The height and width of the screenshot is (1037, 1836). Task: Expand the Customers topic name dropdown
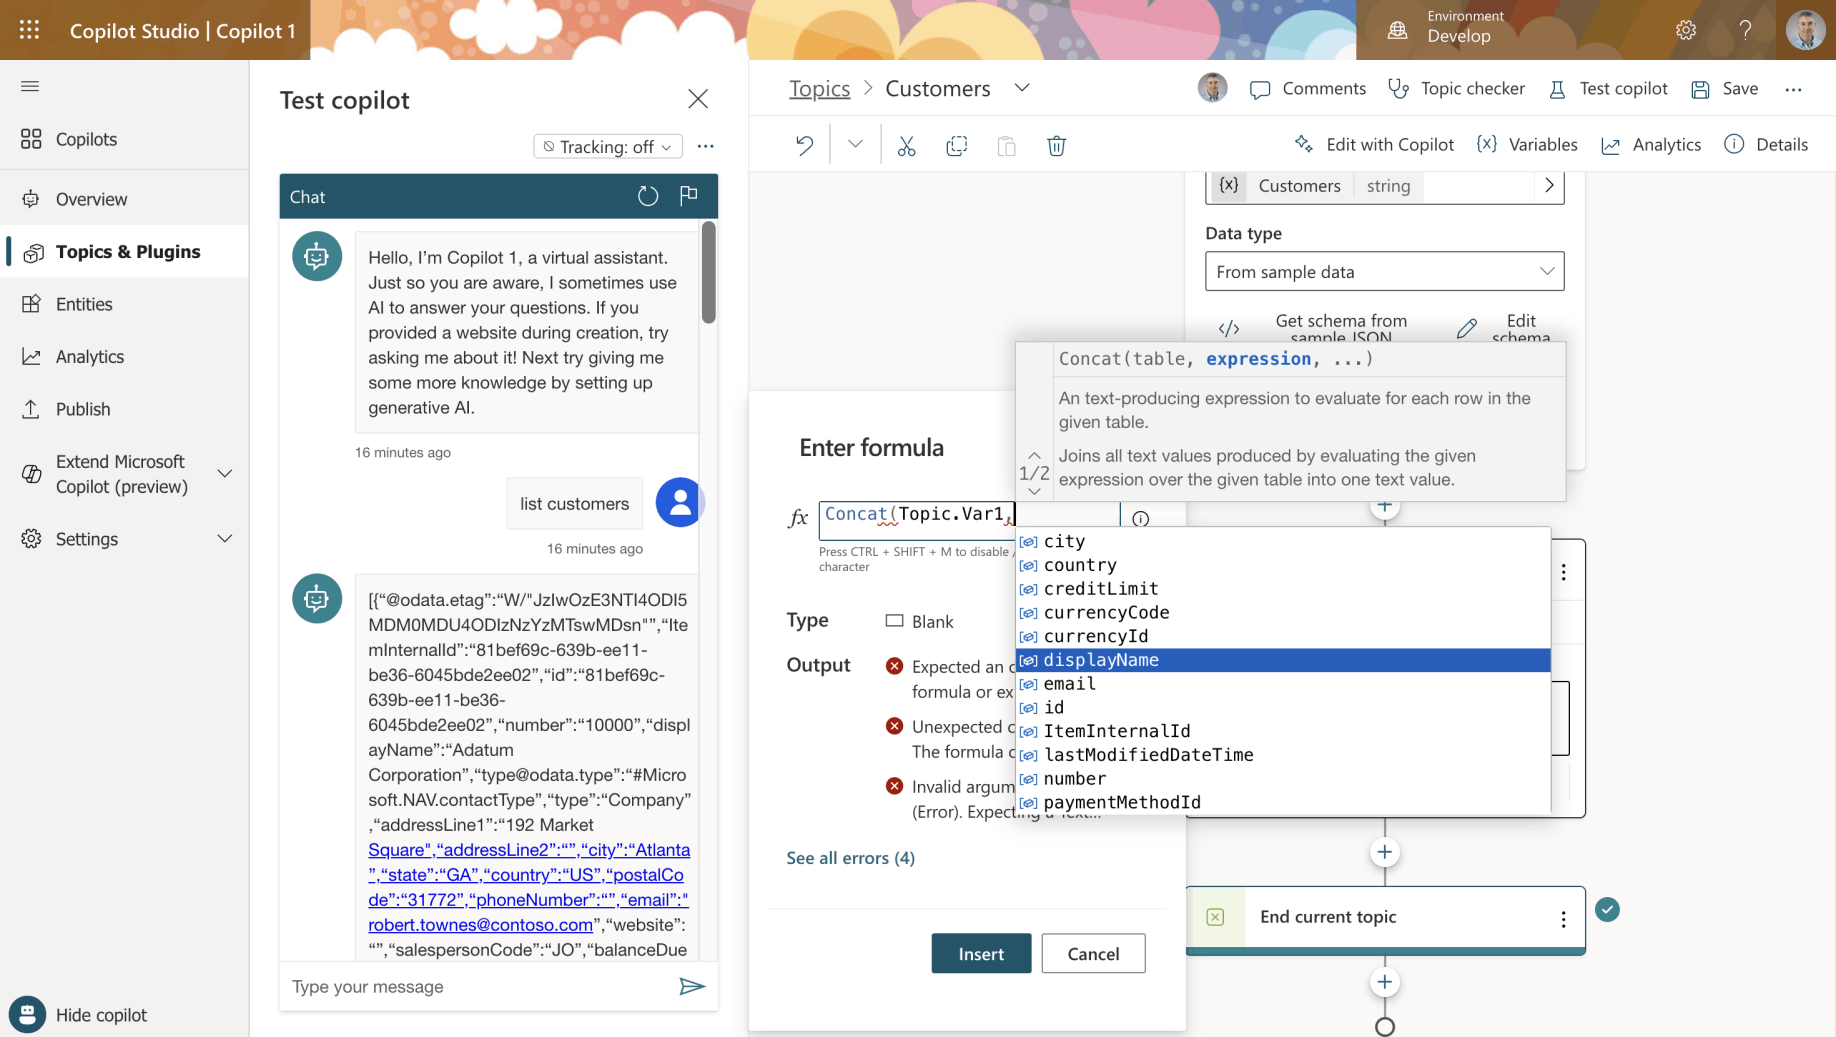(x=1022, y=88)
